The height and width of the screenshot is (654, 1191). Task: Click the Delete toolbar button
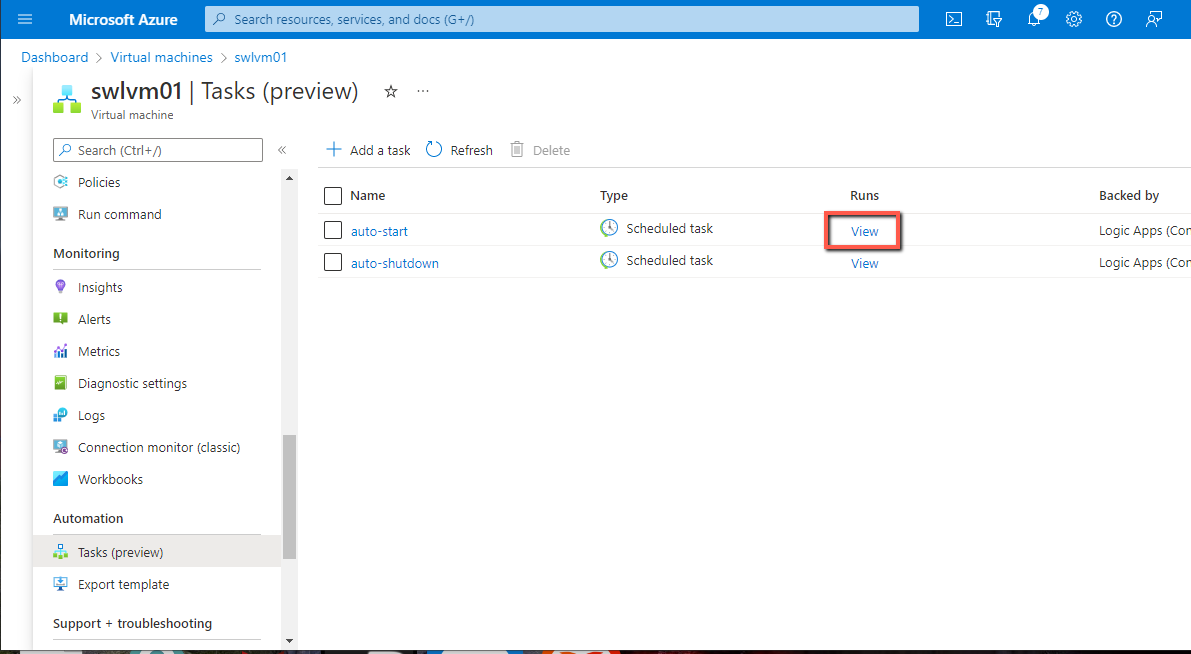pyautogui.click(x=540, y=150)
